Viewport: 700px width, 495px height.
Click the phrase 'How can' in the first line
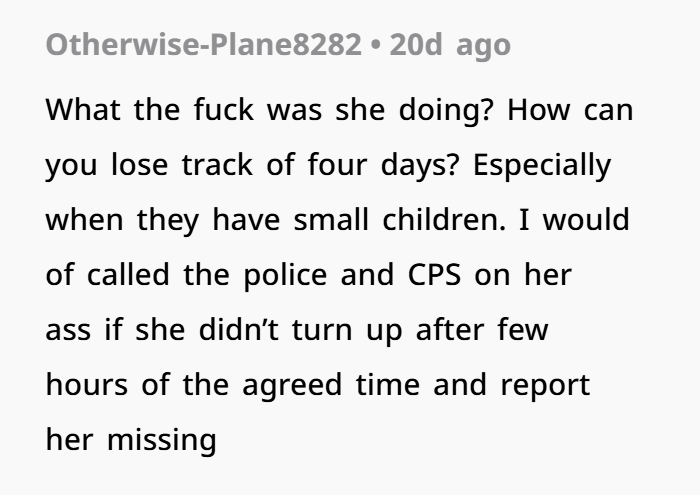tap(570, 110)
